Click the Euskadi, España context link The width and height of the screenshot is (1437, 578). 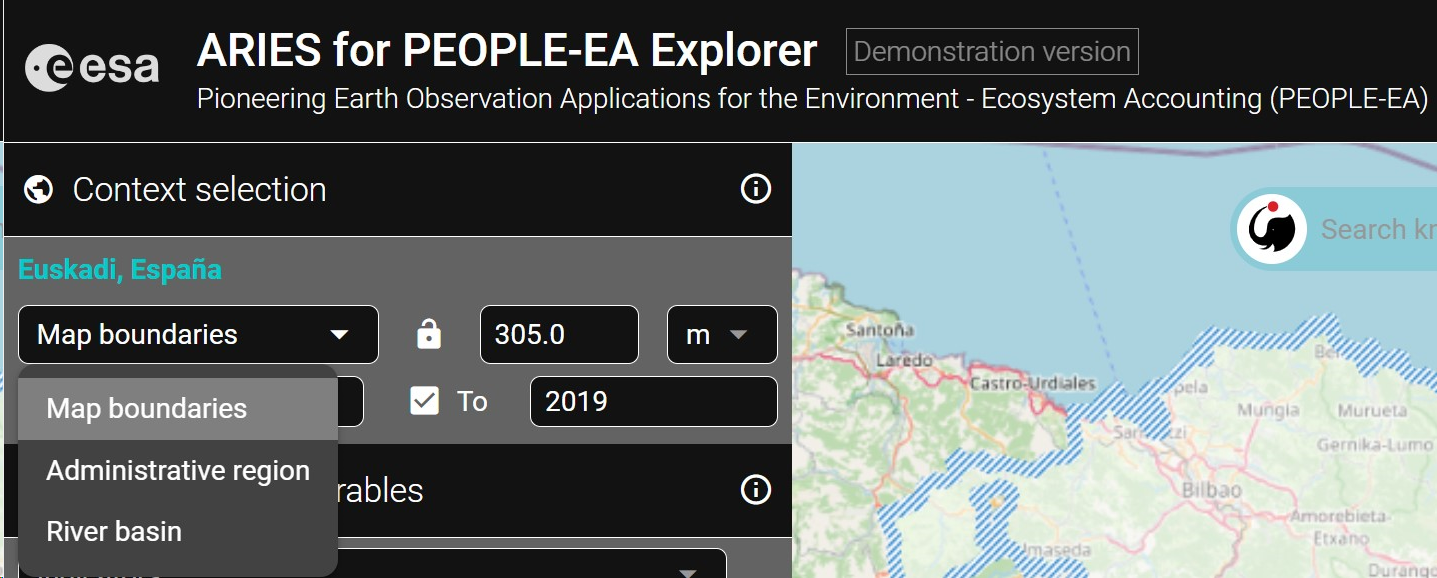[120, 270]
